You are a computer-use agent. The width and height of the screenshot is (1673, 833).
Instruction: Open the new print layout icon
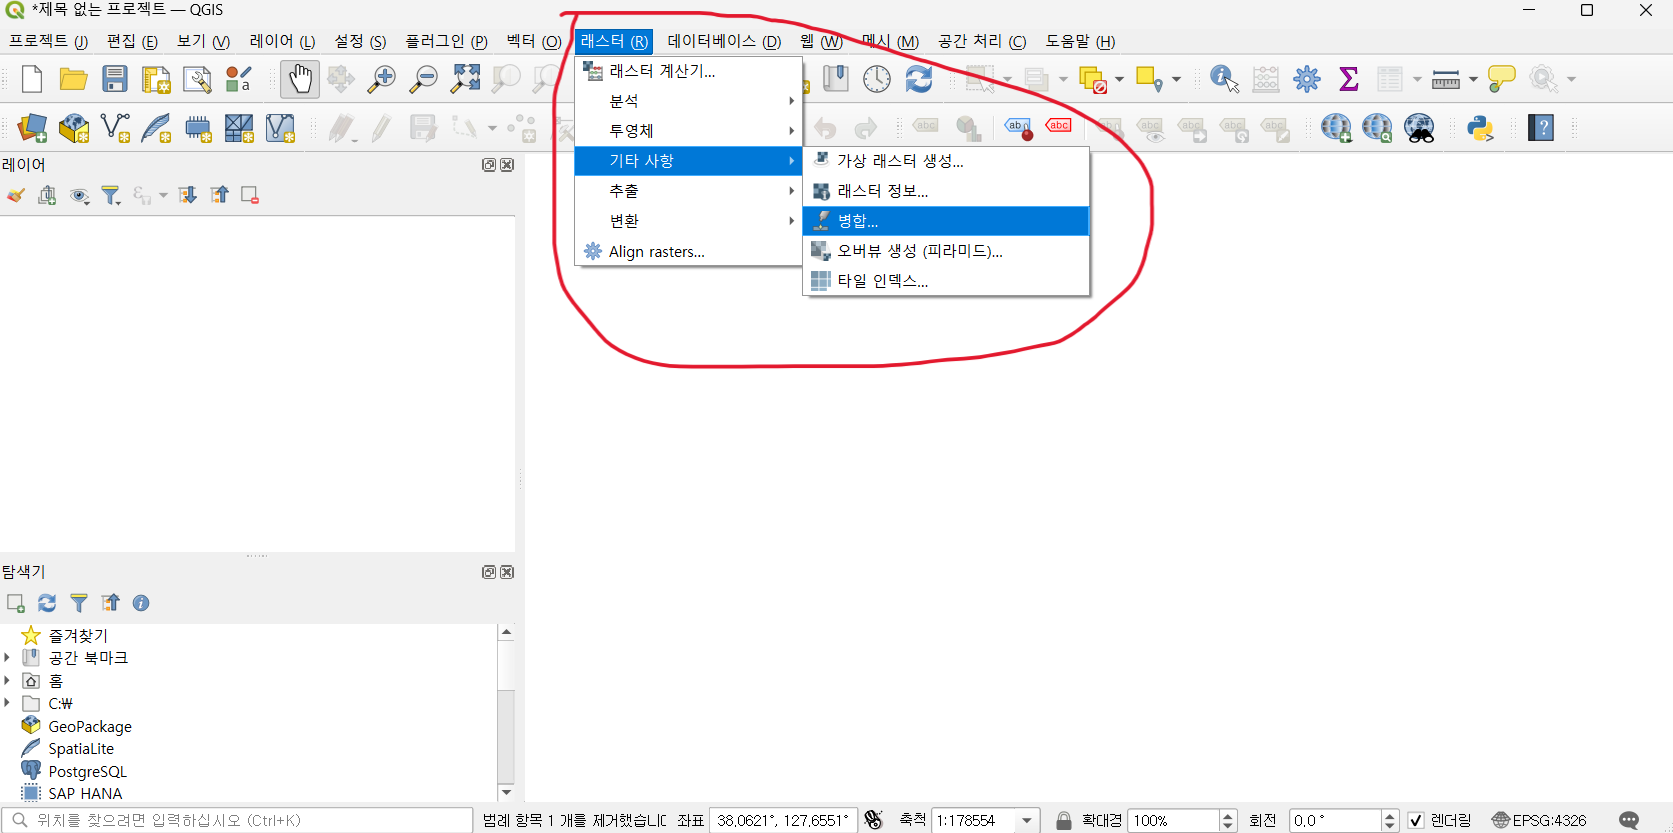click(156, 79)
